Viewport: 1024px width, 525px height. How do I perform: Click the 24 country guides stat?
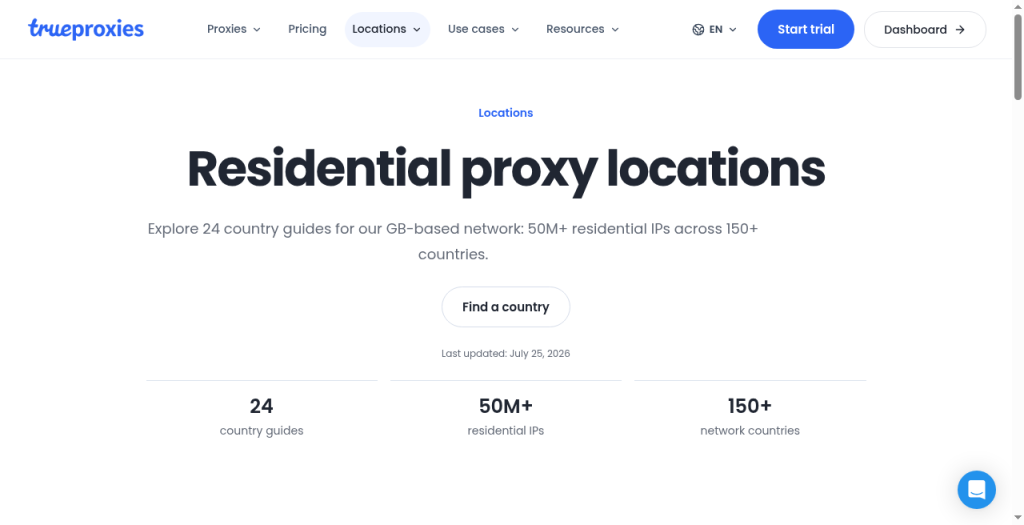(261, 417)
